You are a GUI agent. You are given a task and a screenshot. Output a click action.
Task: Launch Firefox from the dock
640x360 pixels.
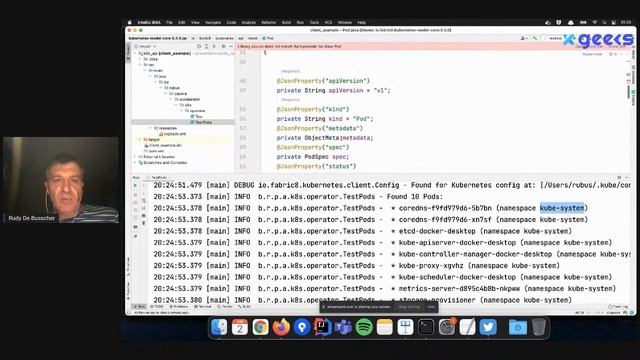click(x=281, y=327)
